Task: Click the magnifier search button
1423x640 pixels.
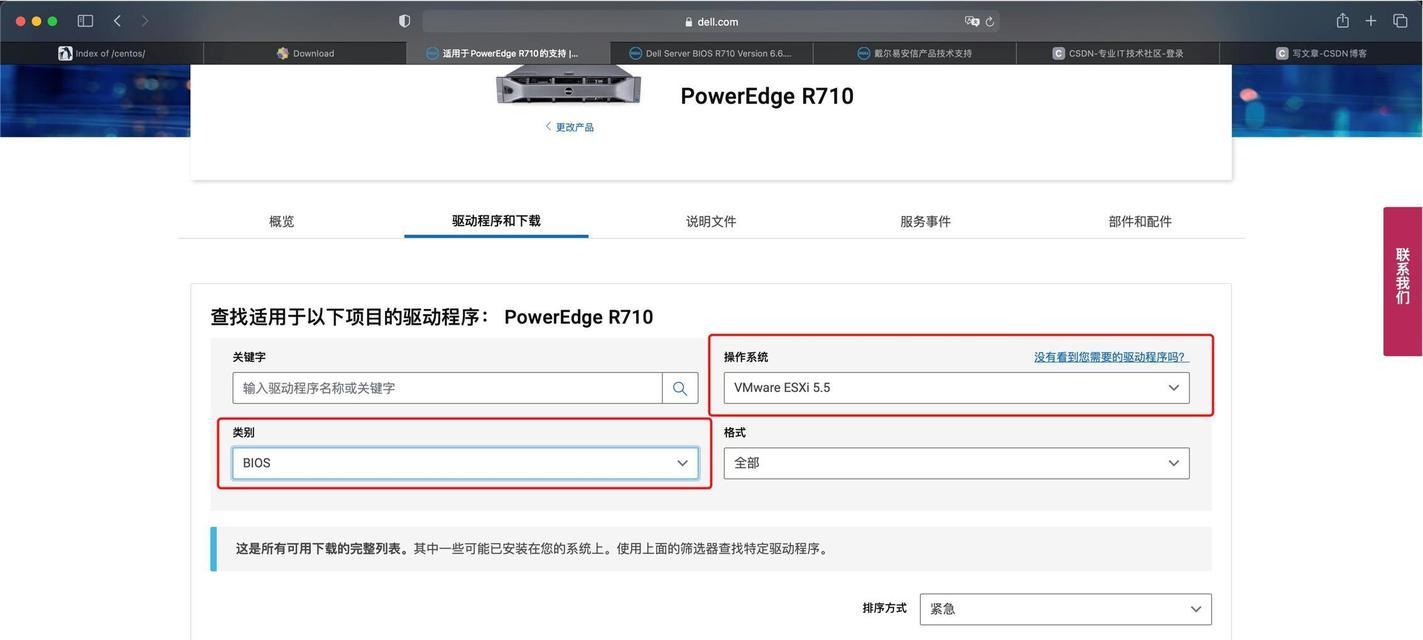Action: (x=680, y=388)
